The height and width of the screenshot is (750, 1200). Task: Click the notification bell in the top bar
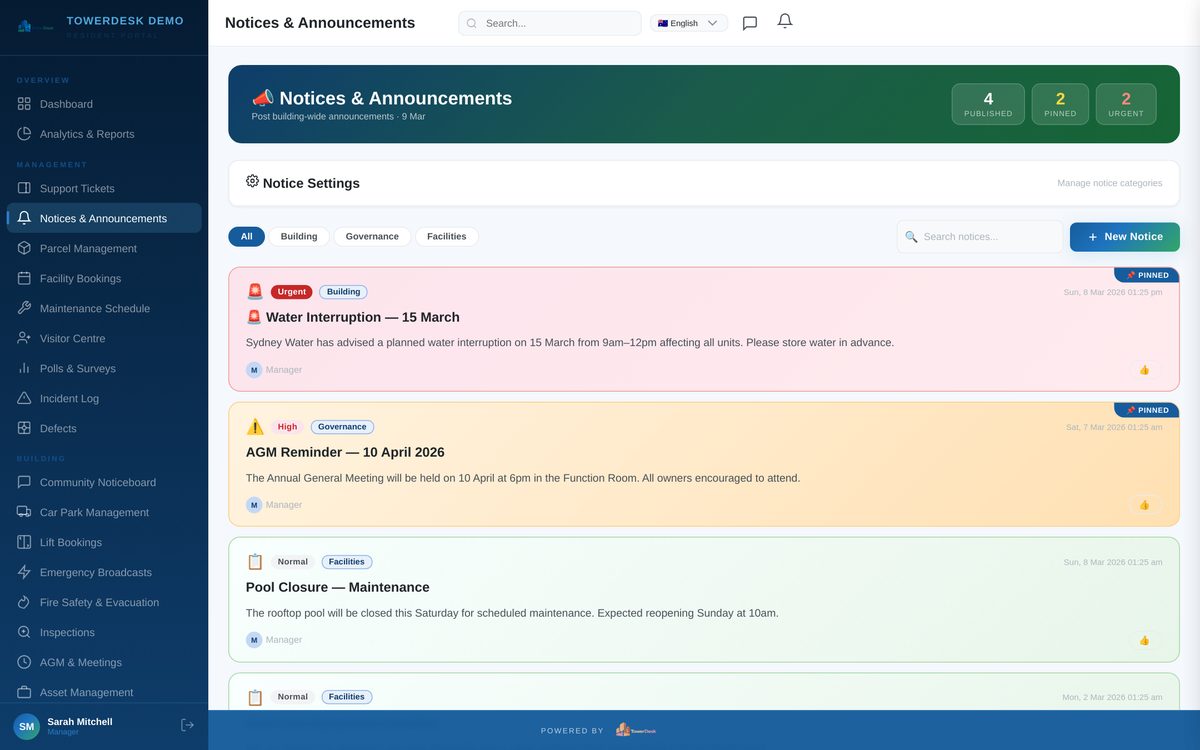784,21
